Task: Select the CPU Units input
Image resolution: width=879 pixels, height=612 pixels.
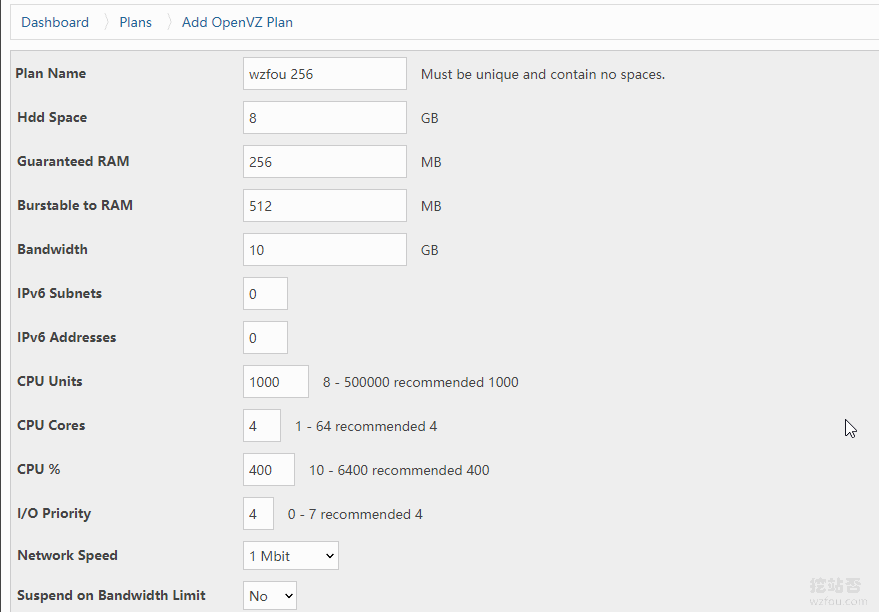Action: click(276, 382)
